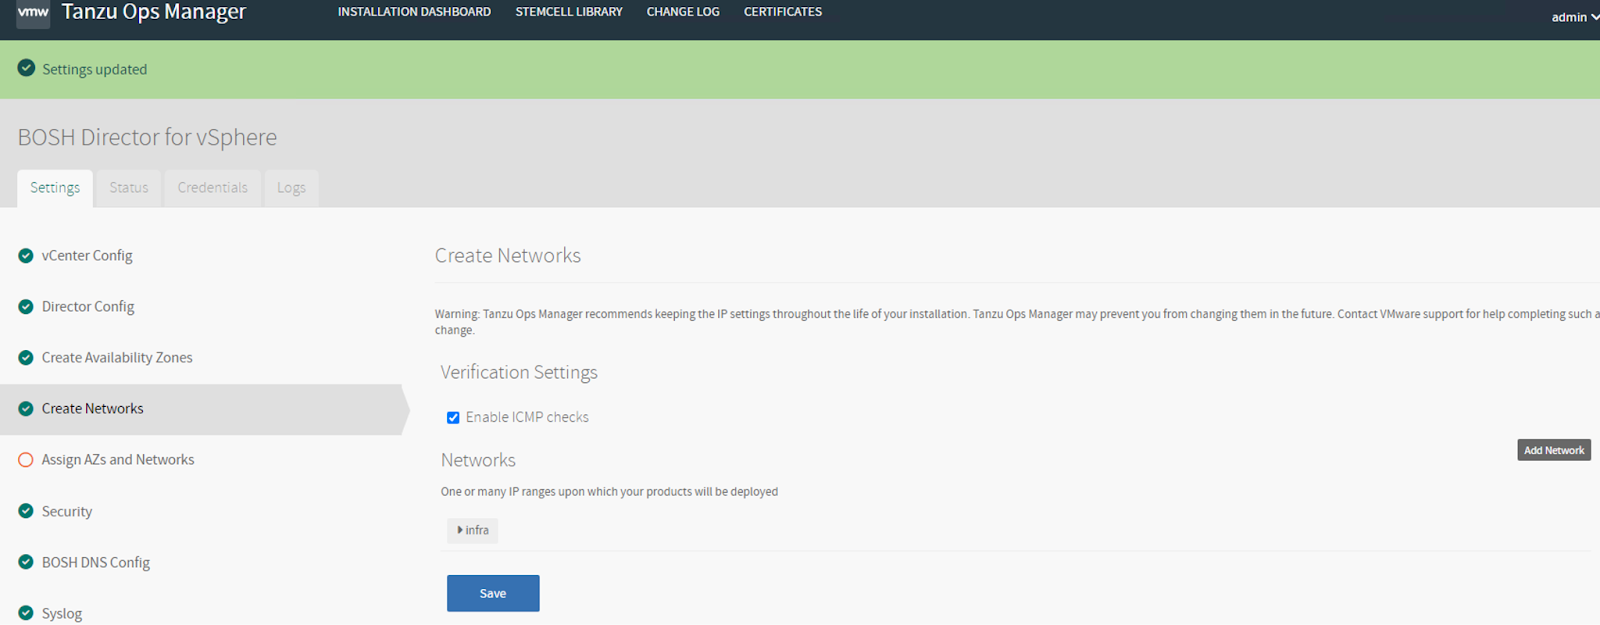Open Stemcell Library menu item
Screen dimensions: 1600x625
569,12
